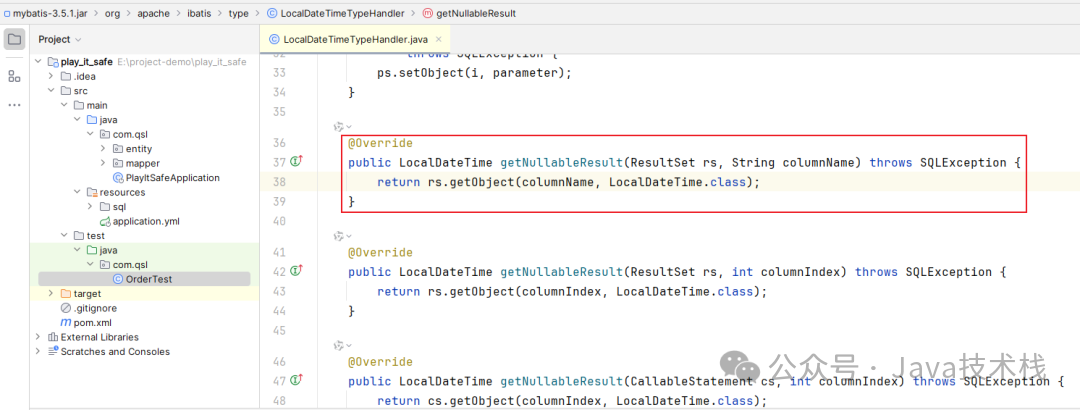Click the .gitignore file icon

tap(66, 308)
